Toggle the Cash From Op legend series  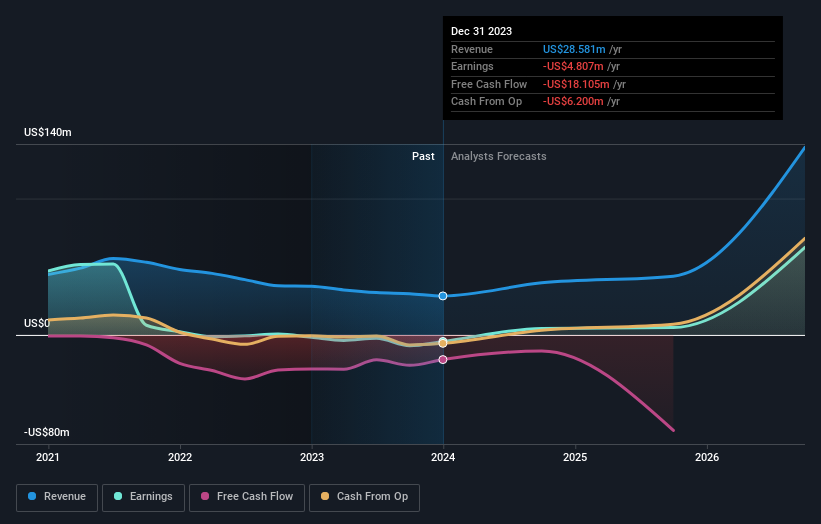click(x=364, y=497)
